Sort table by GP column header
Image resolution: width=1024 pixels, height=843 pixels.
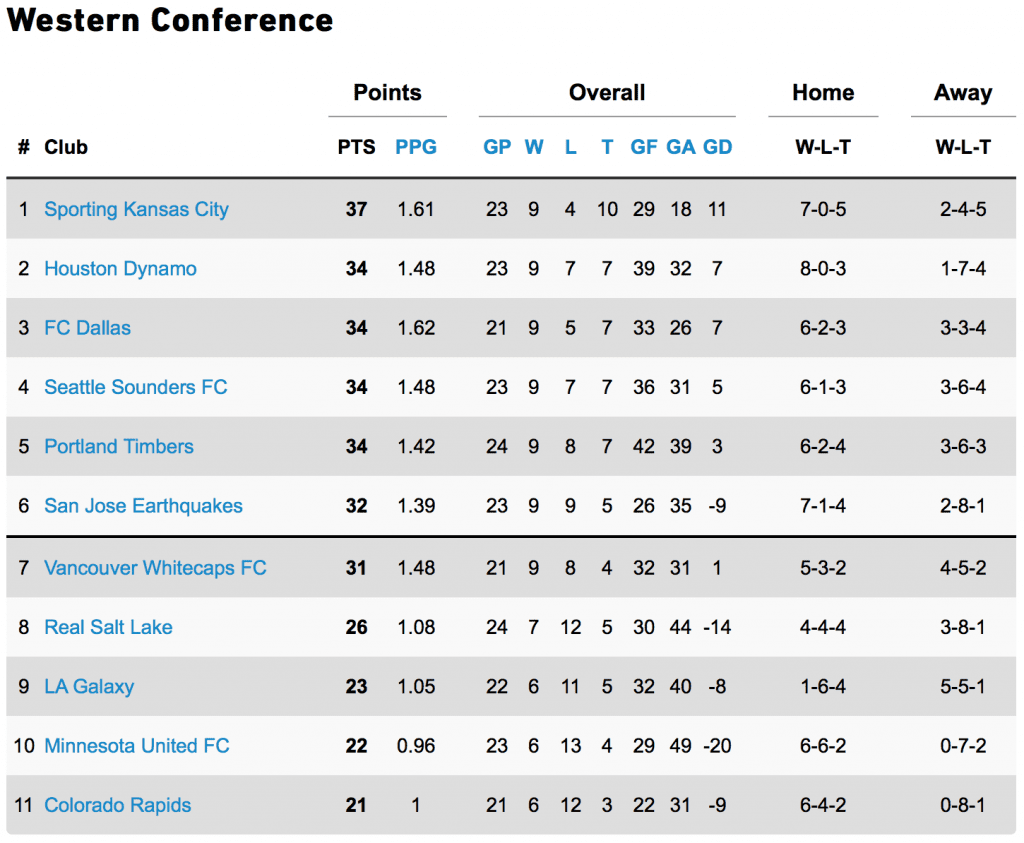(x=497, y=147)
